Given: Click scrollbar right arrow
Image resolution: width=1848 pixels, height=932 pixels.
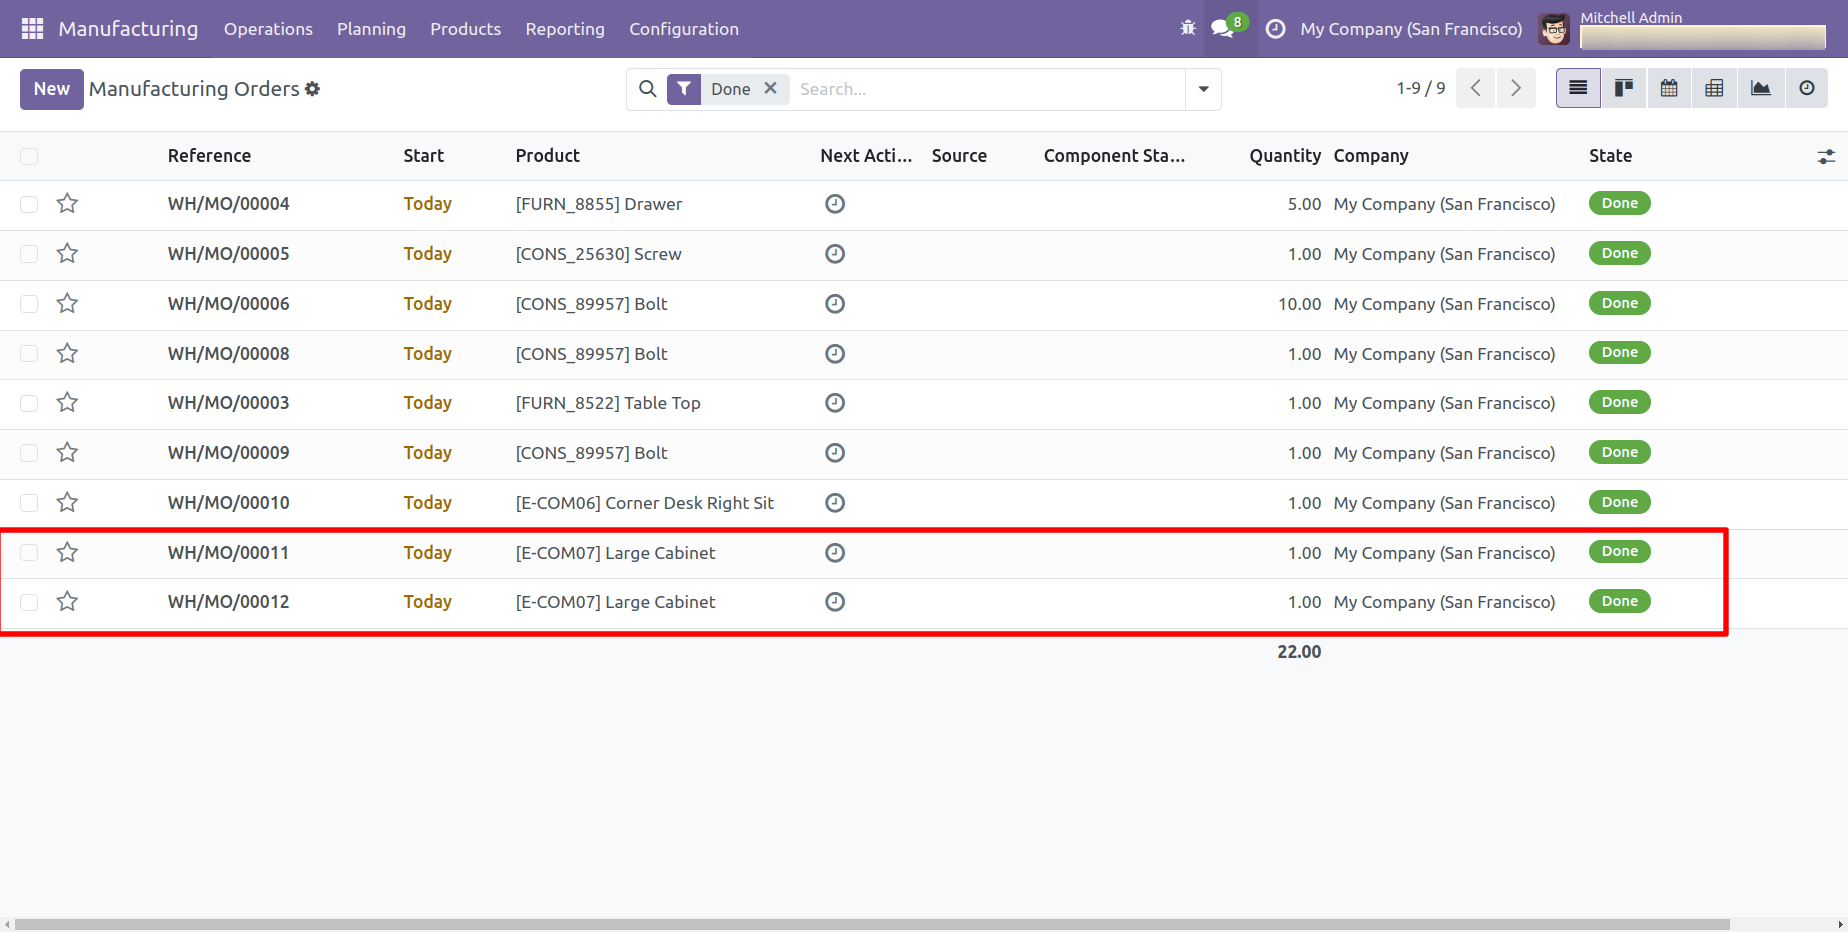Looking at the screenshot, I should (1841, 925).
